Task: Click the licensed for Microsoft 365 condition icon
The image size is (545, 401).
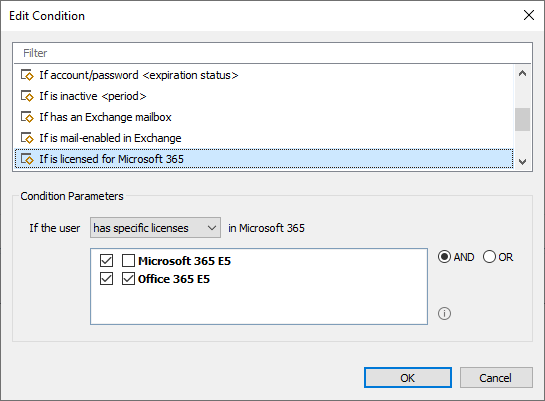Action: pos(27,159)
